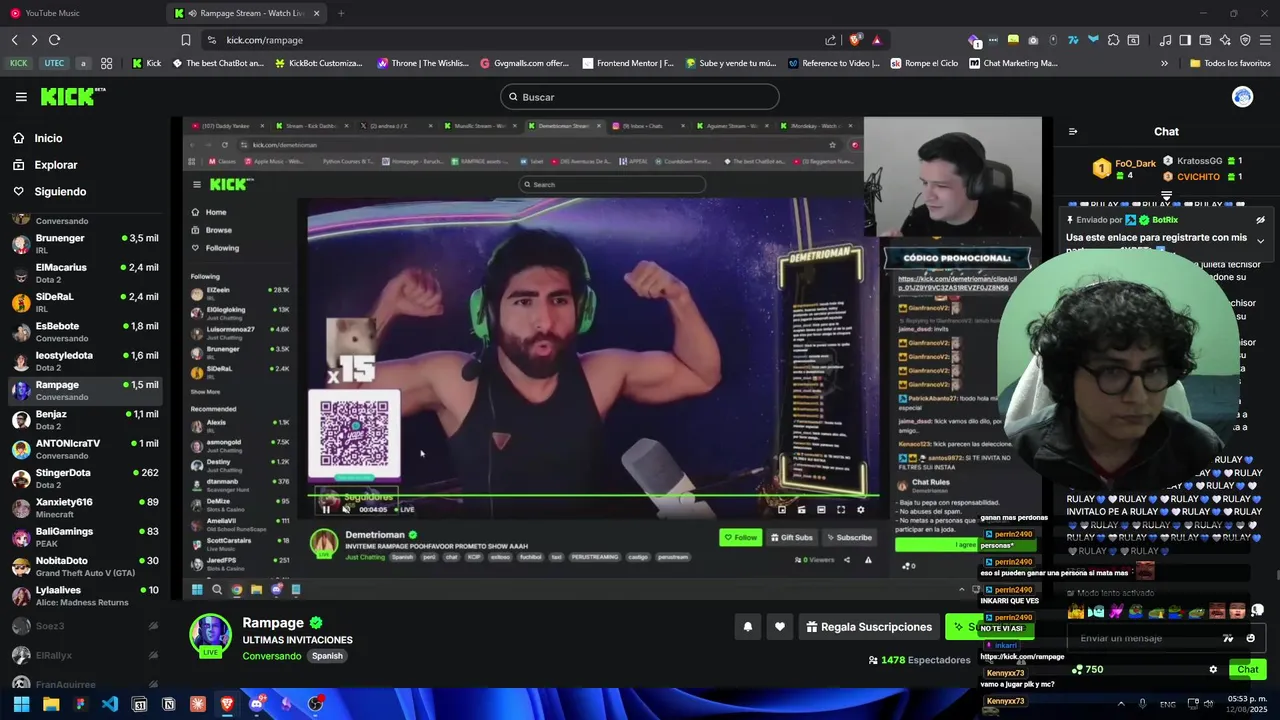Open StingerDota channel in sidebar
This screenshot has height=720, width=1280.
coord(84,478)
